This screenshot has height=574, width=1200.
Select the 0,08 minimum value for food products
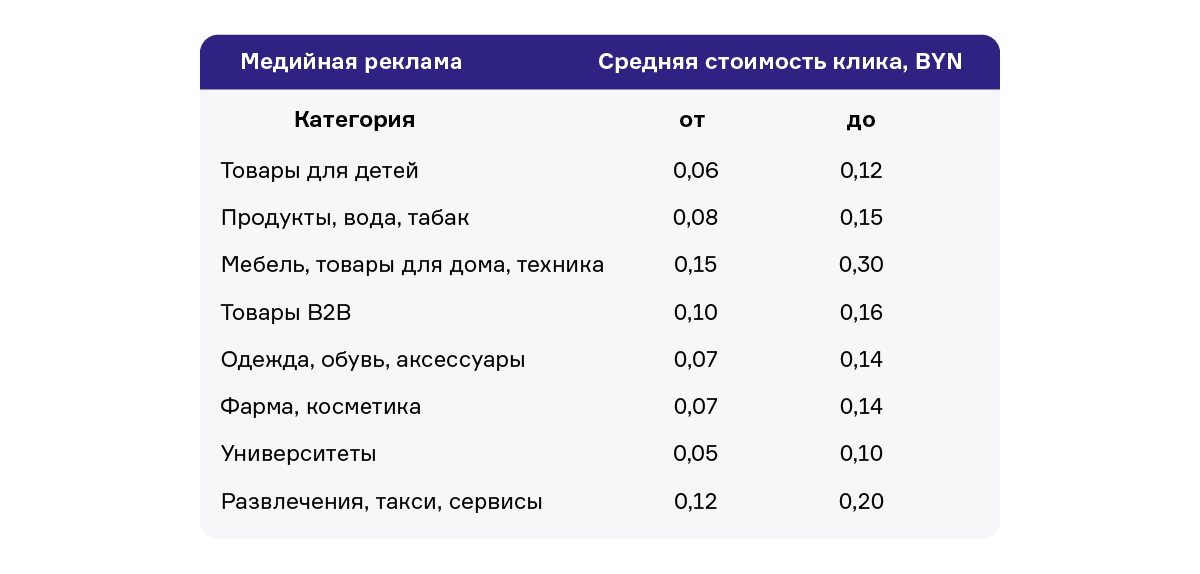pyautogui.click(x=696, y=218)
